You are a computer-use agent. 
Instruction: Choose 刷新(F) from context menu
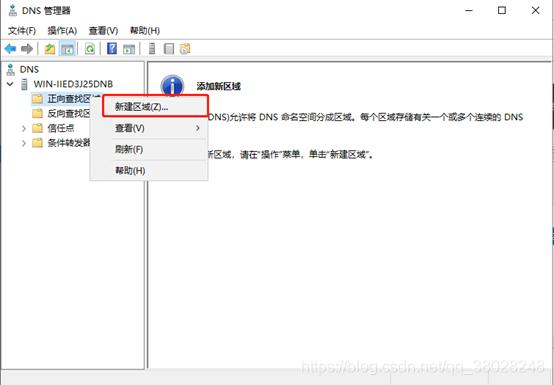click(x=149, y=149)
